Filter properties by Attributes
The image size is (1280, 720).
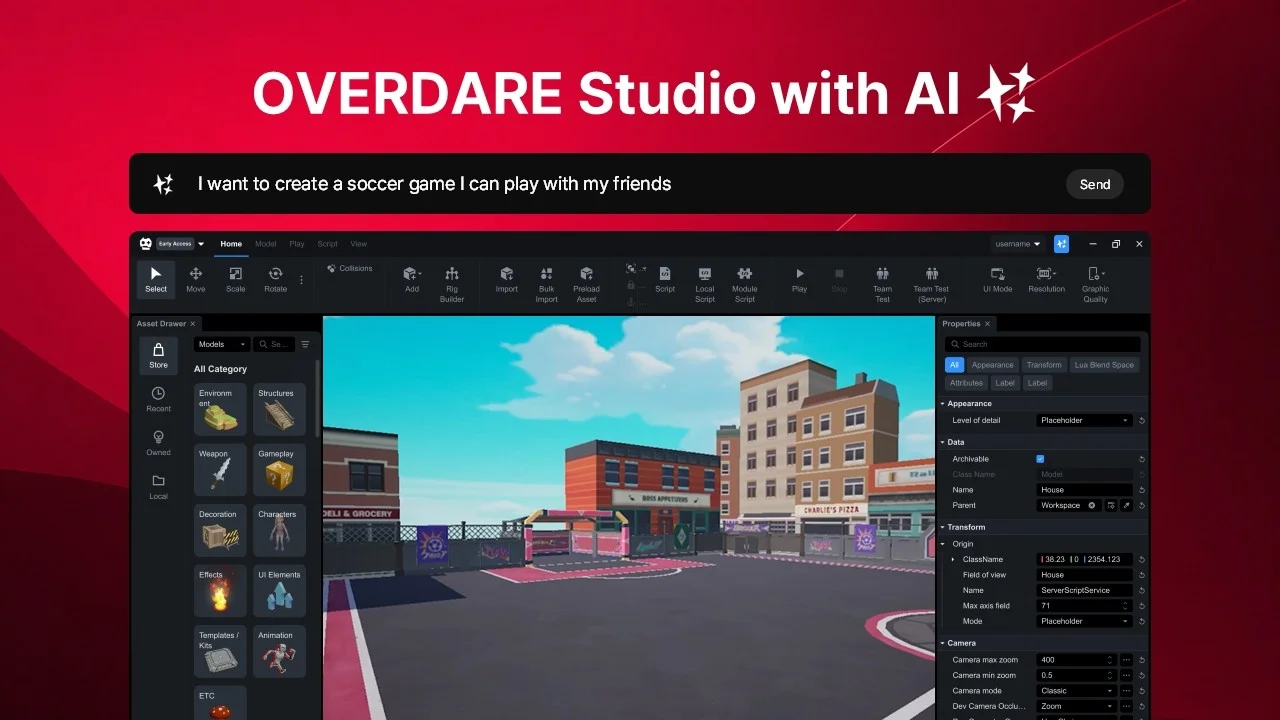966,383
